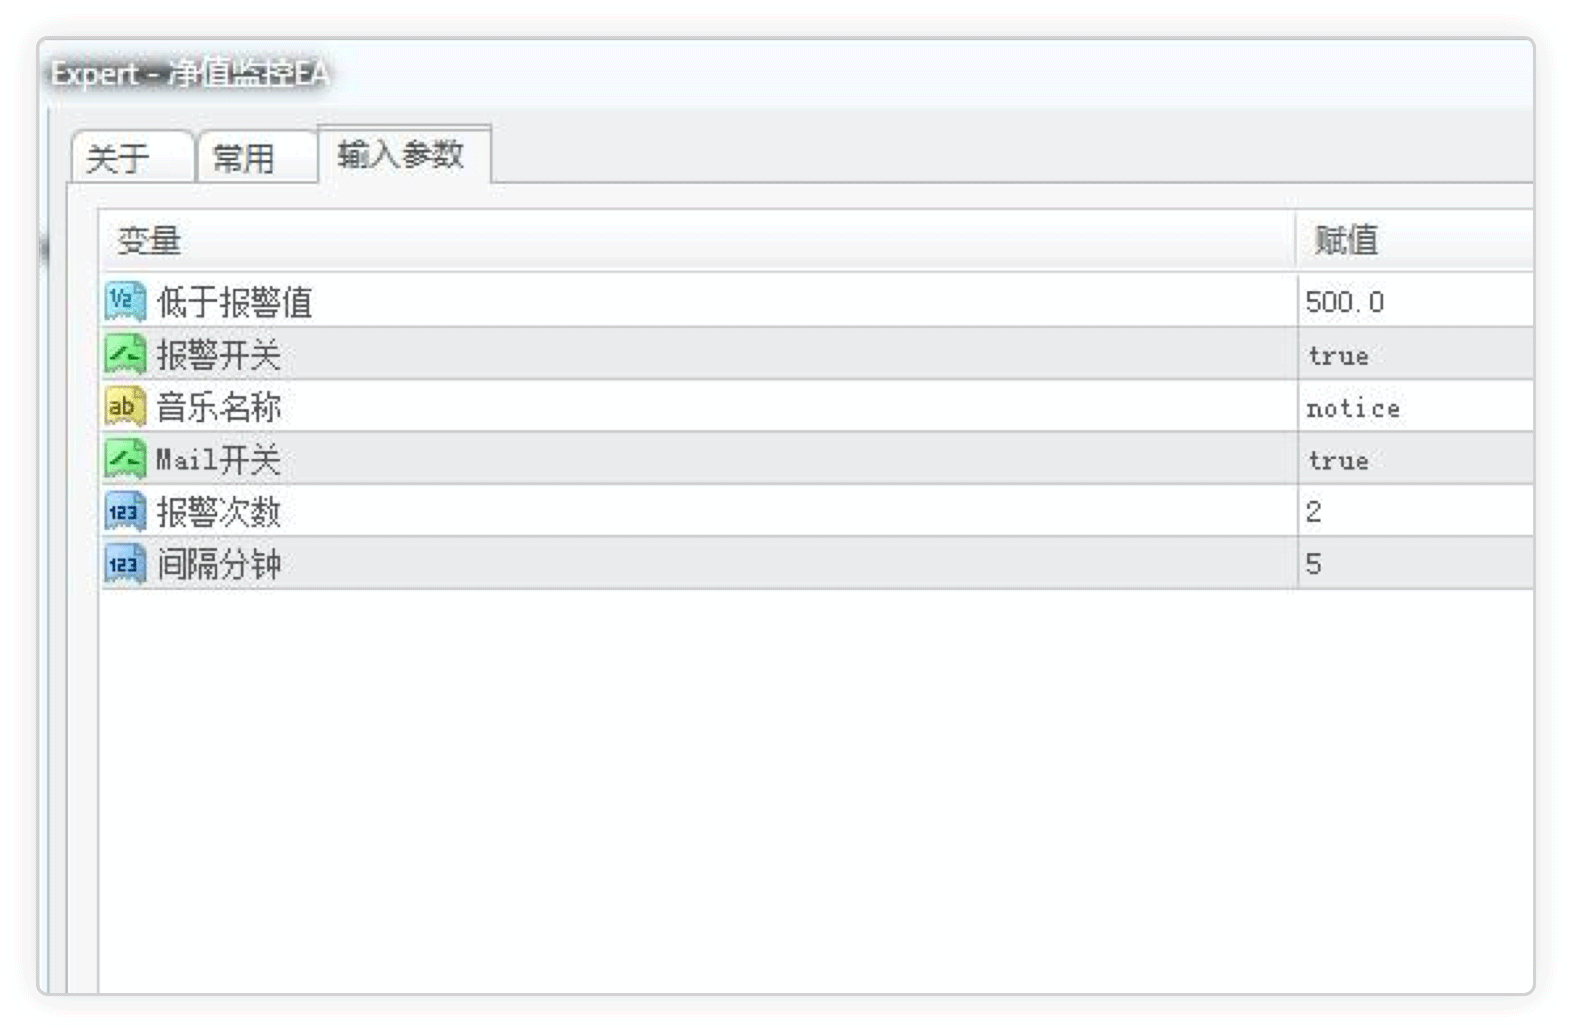This screenshot has height=1032, width=1572.
Task: Select the 输入参数 tab
Action: point(403,154)
